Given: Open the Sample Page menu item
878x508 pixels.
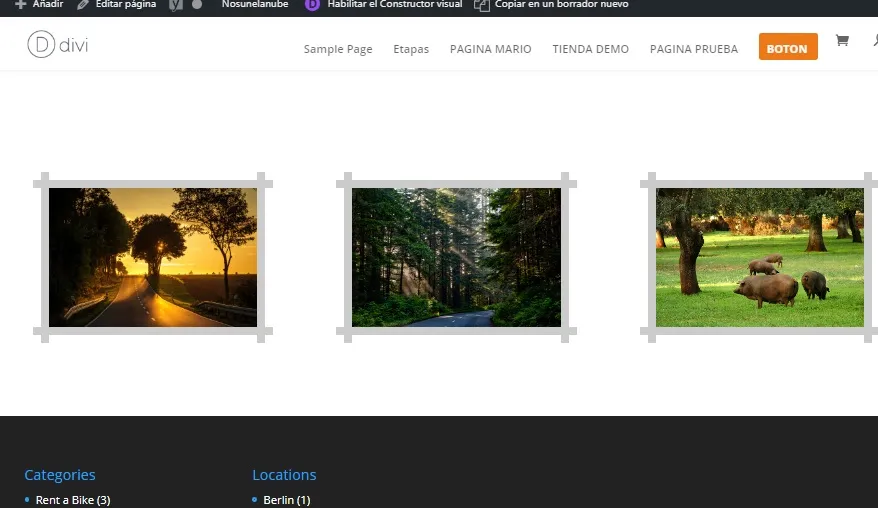Looking at the screenshot, I should [338, 49].
